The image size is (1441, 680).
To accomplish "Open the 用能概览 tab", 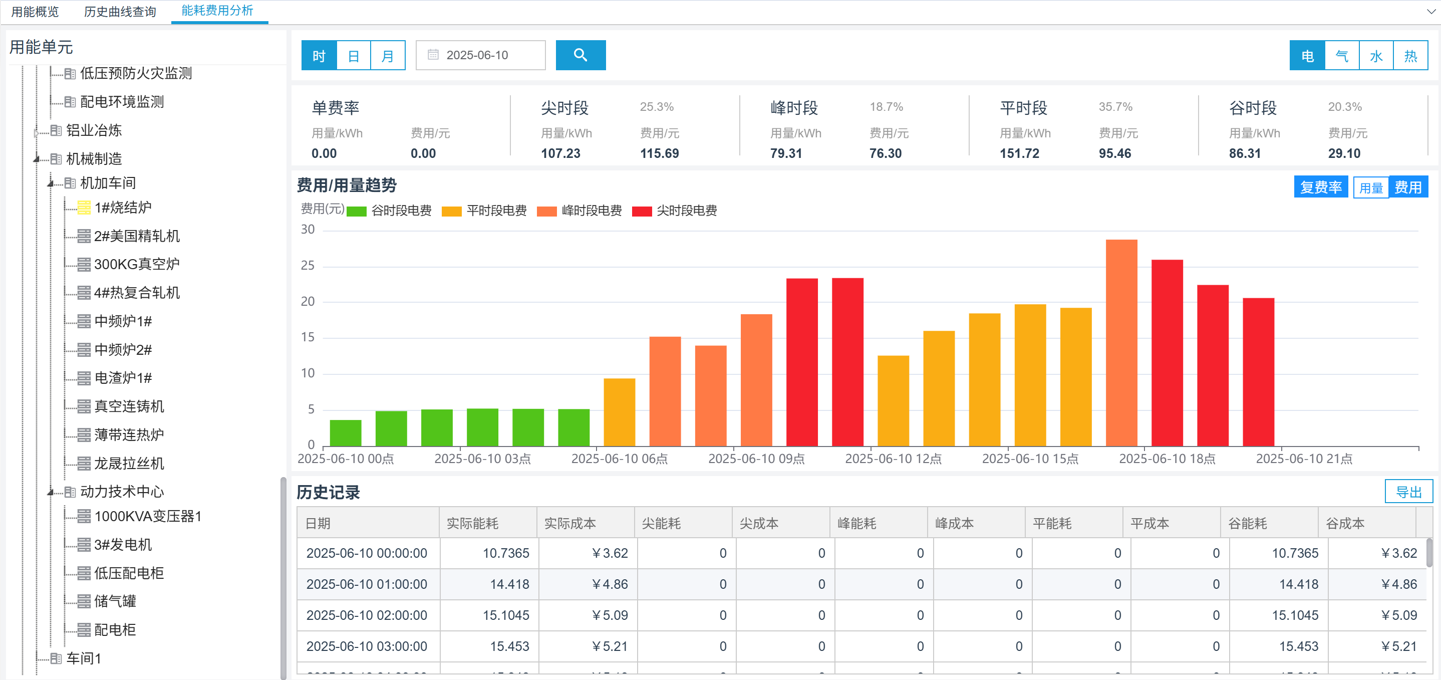I will [x=35, y=12].
